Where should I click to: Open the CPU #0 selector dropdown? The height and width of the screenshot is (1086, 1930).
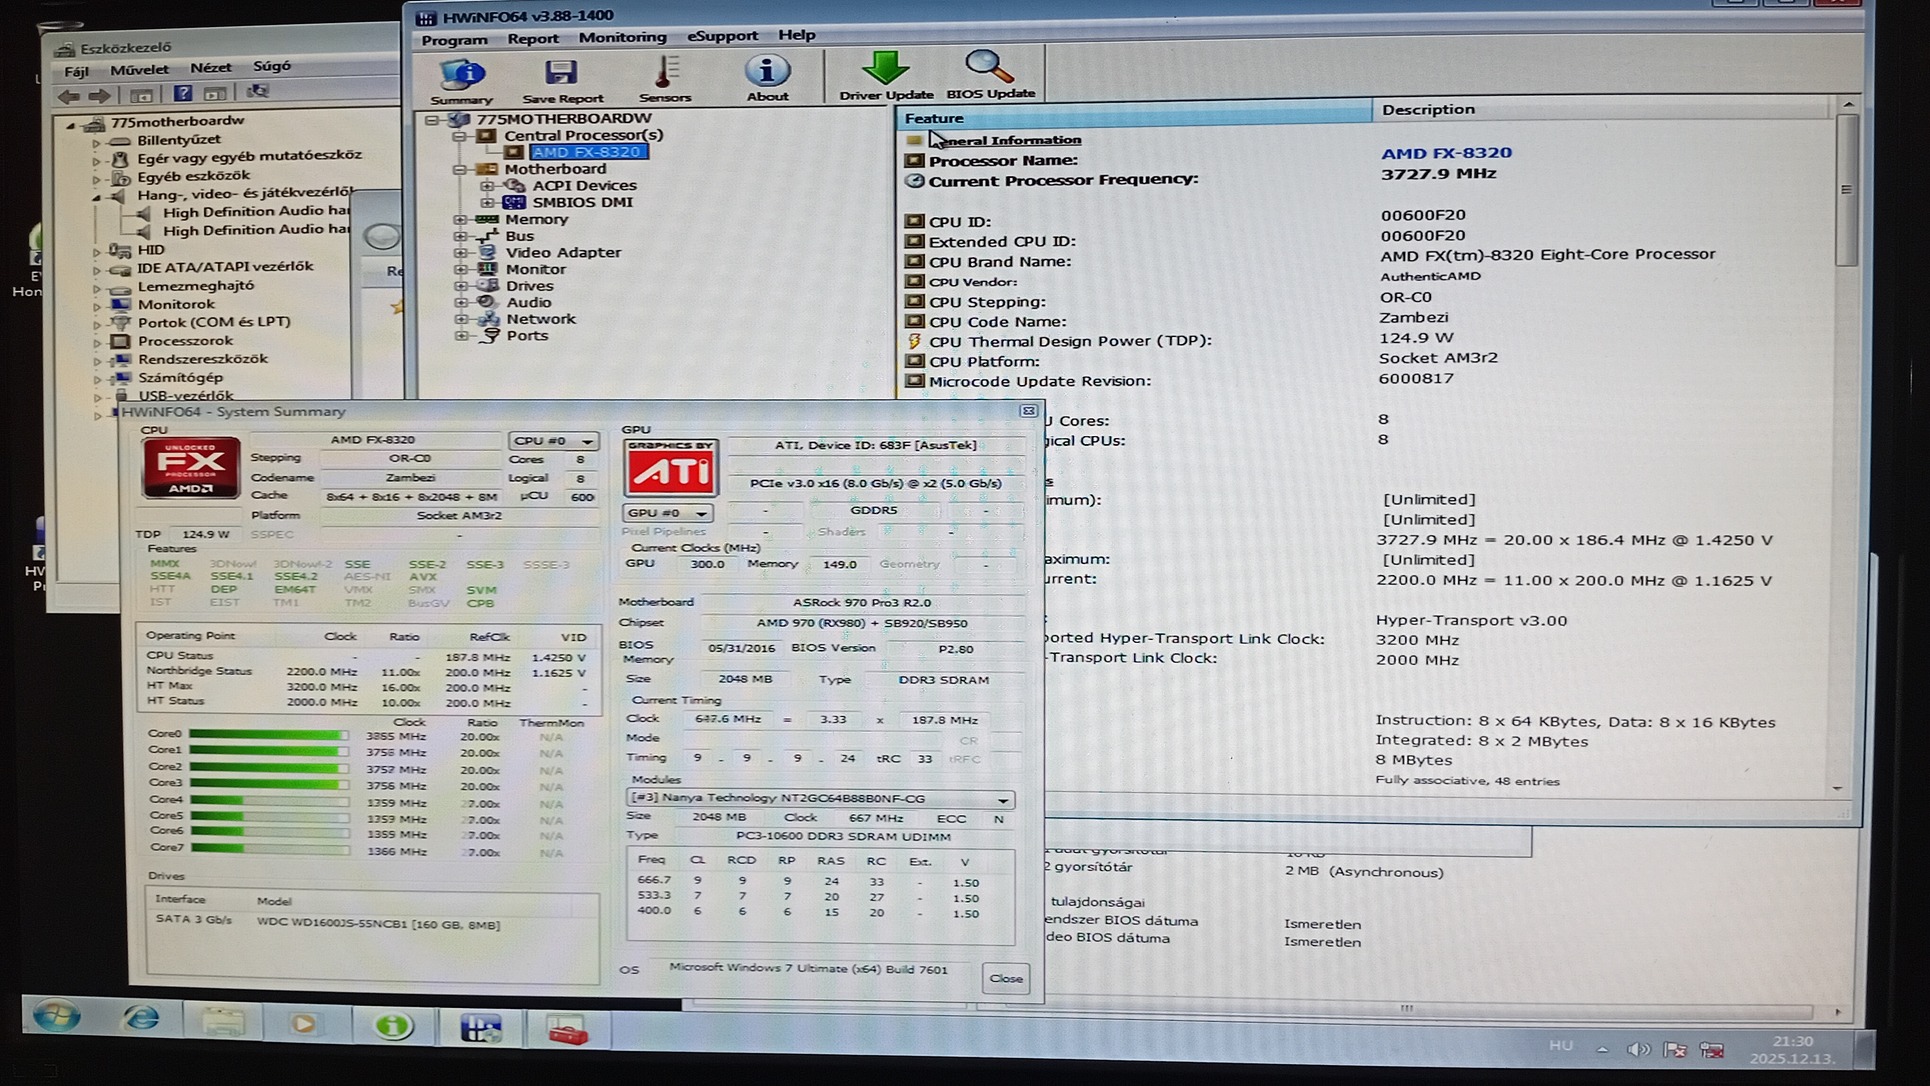pos(553,441)
